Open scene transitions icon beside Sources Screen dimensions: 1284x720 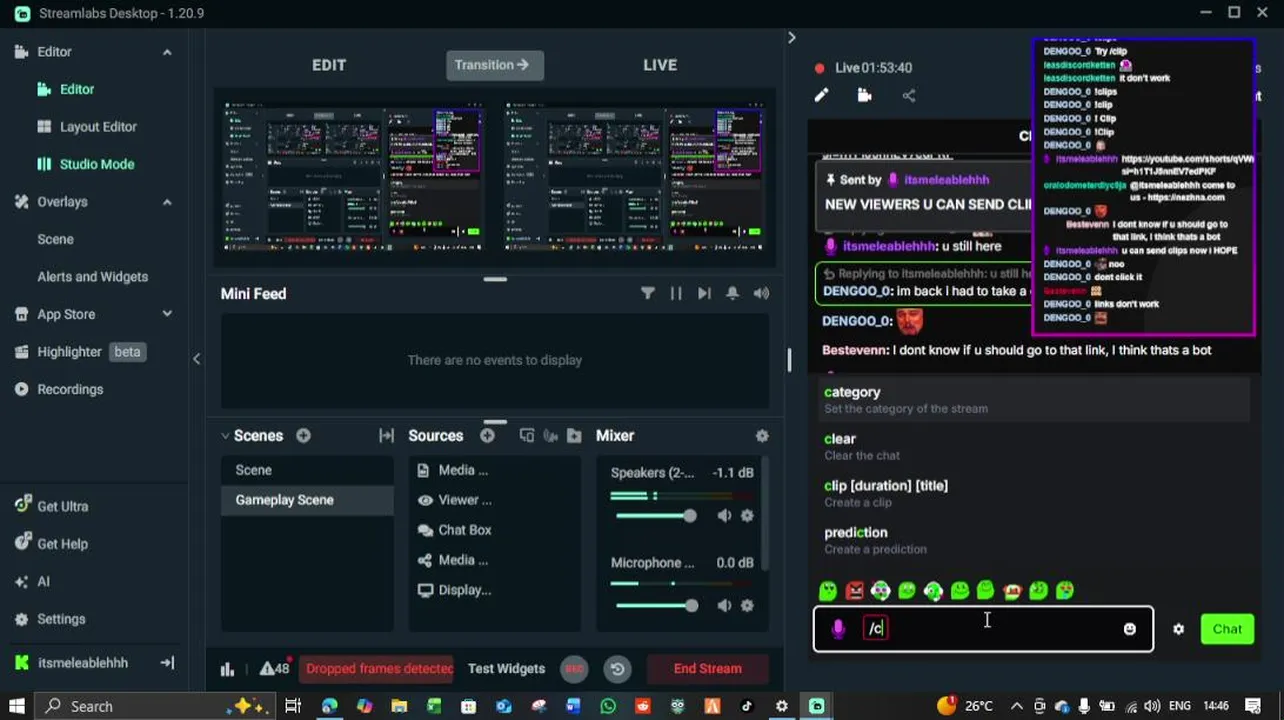pos(386,436)
